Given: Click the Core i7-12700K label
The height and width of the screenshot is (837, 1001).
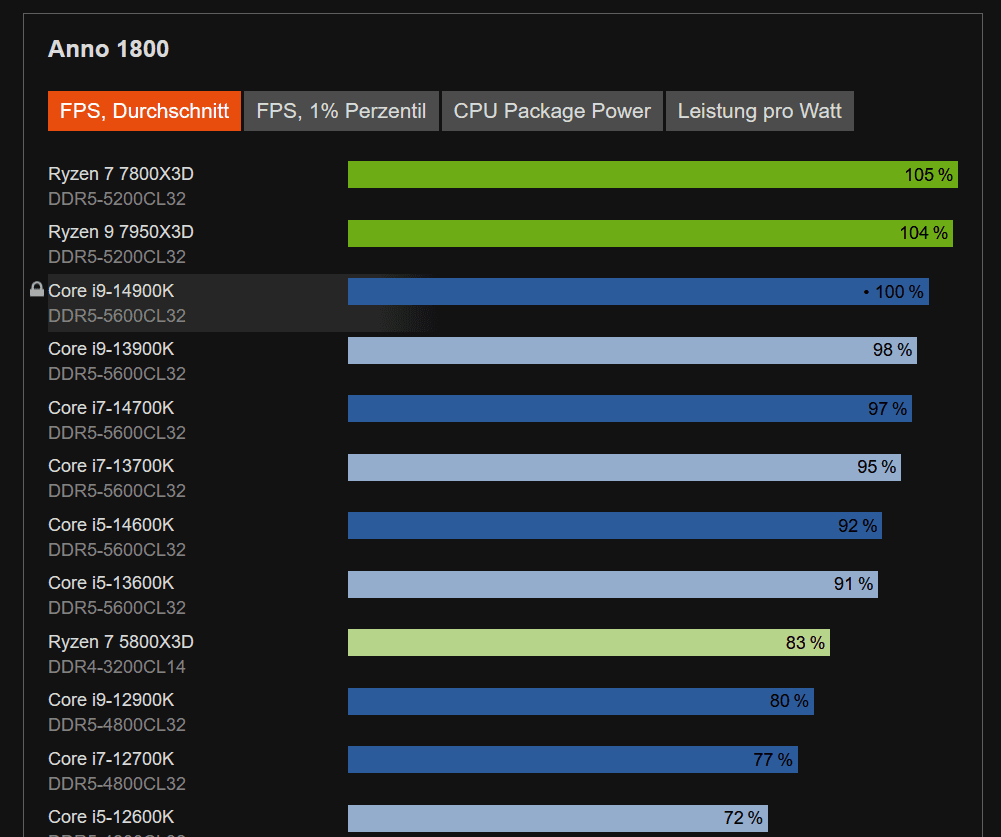Looking at the screenshot, I should click(x=111, y=758).
